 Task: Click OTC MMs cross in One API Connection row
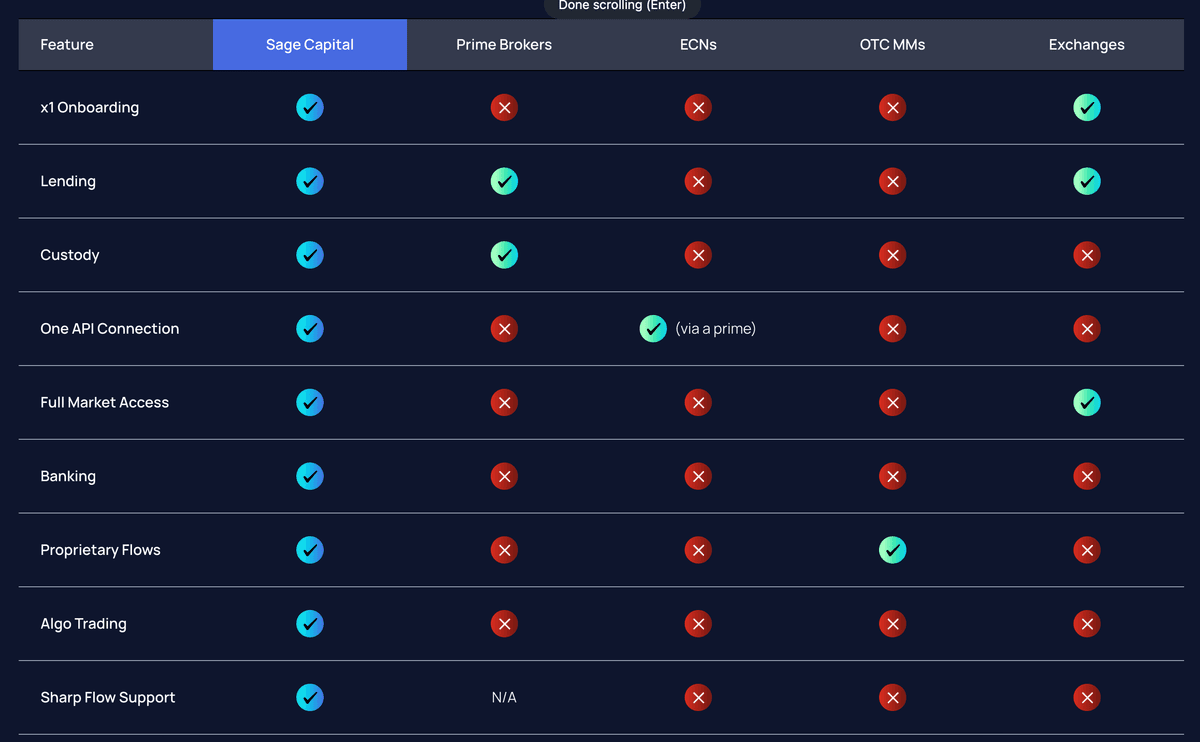[892, 328]
